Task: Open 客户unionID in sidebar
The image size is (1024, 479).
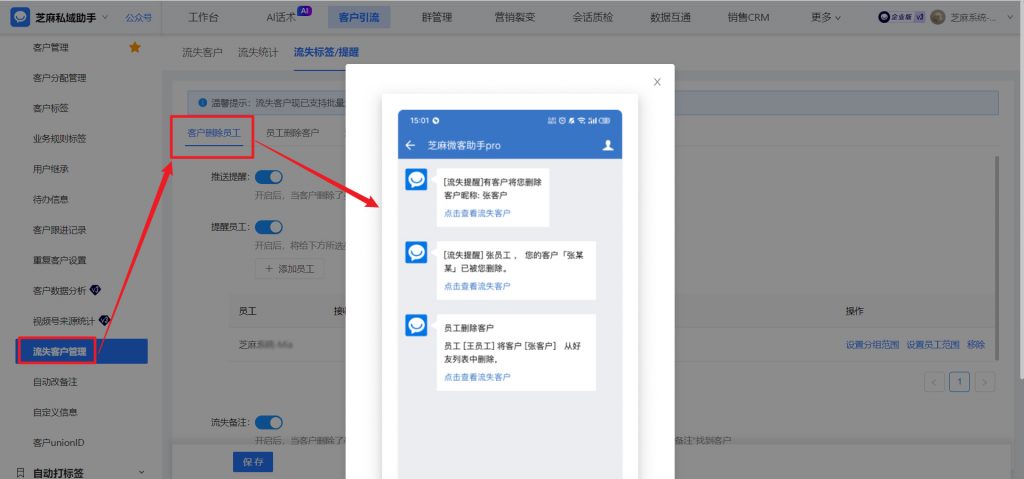Action: 58,442
